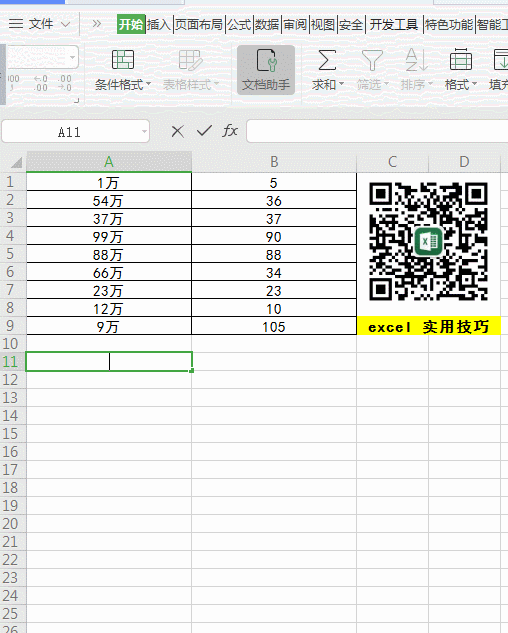Select column D header
Screen dimensions: 508x633
click(x=464, y=162)
